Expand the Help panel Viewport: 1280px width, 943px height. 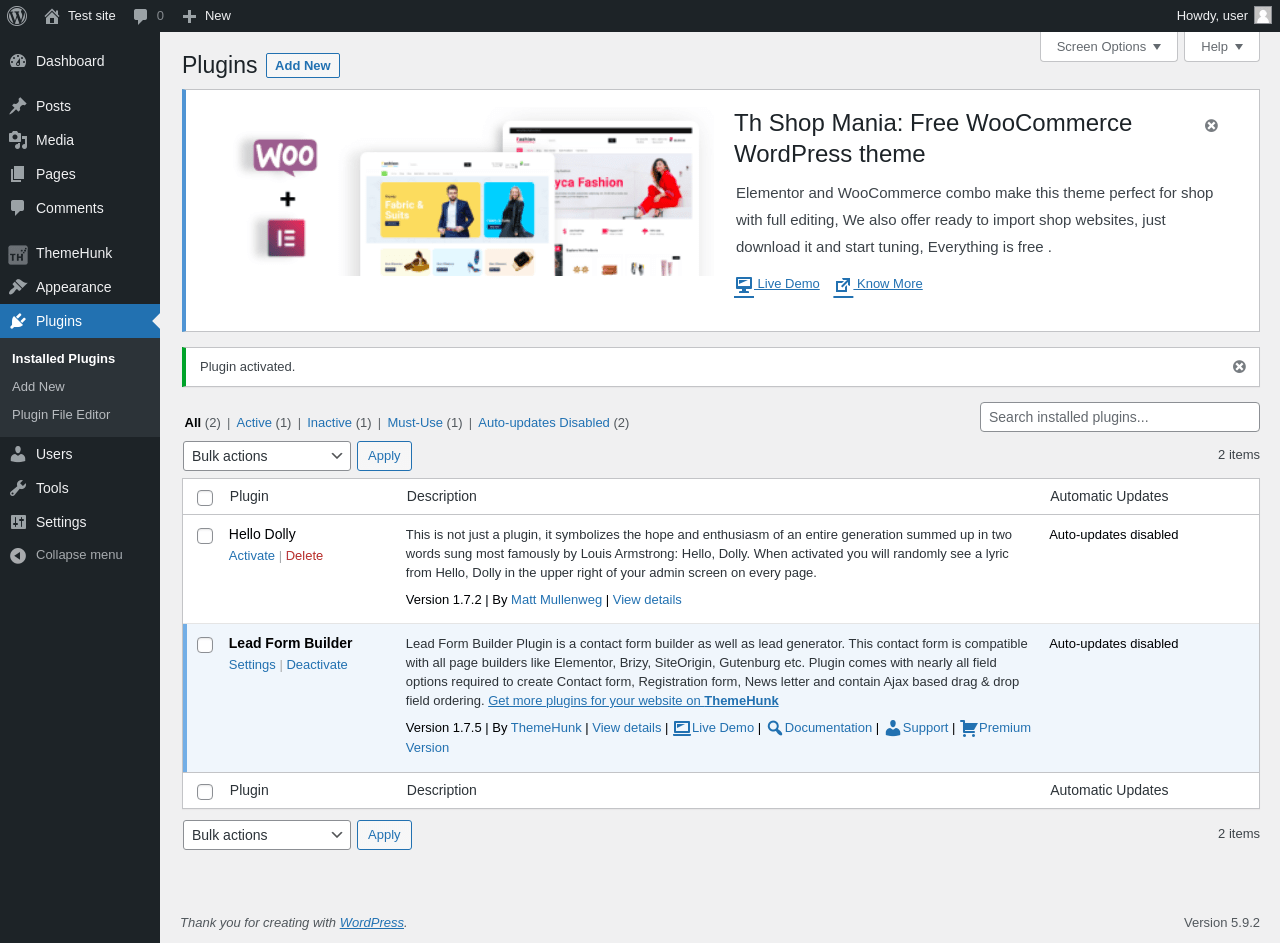(x=1222, y=46)
